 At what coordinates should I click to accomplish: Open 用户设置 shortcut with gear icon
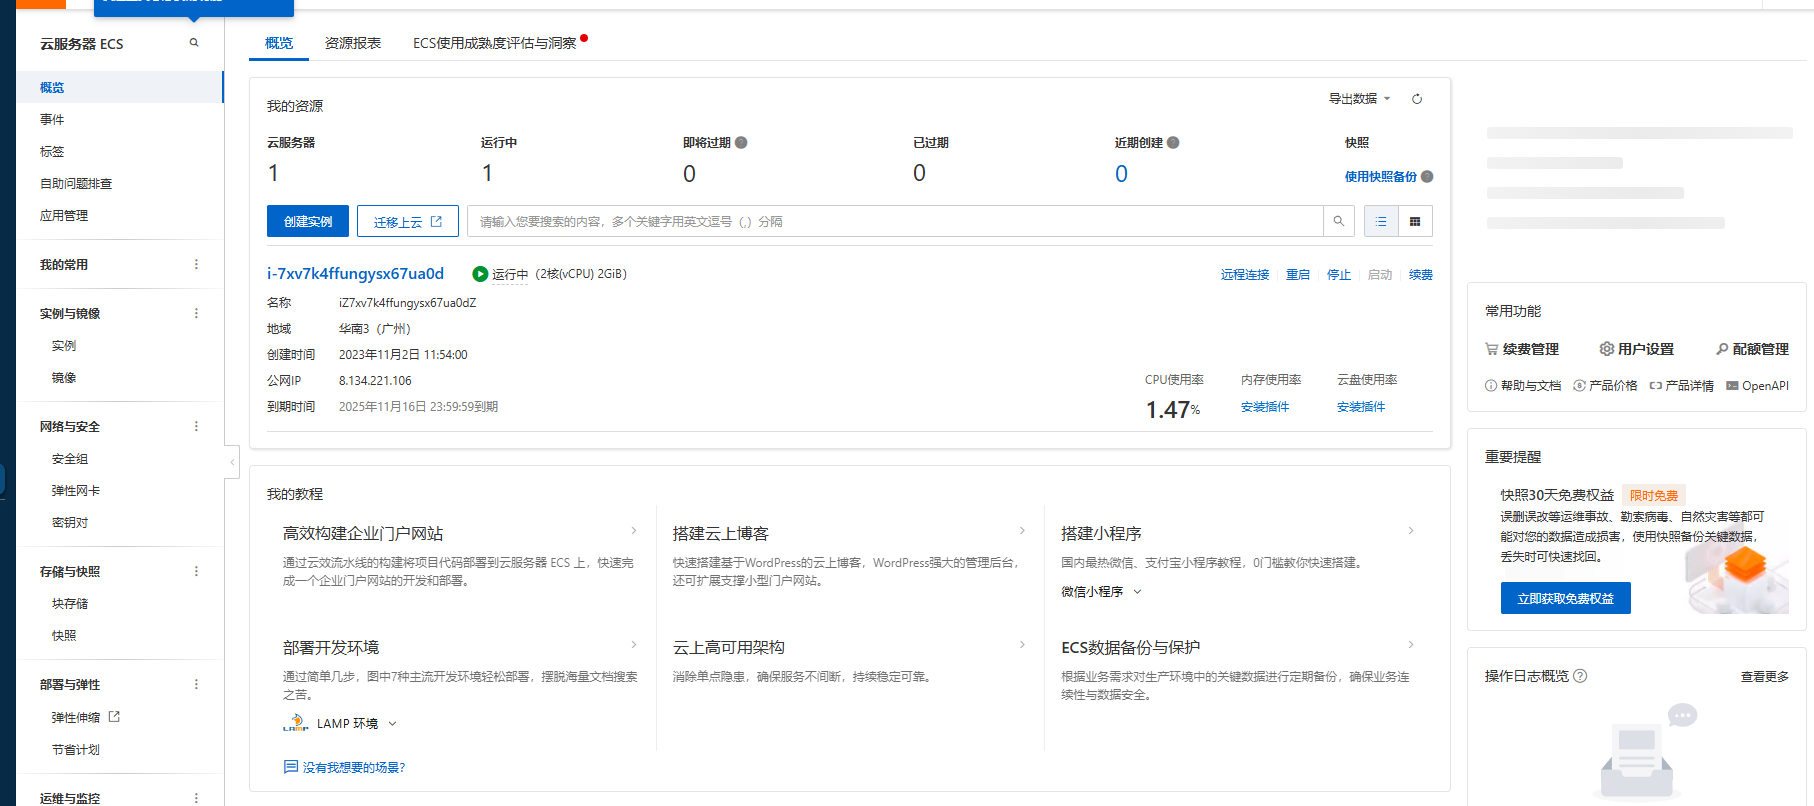point(1637,349)
